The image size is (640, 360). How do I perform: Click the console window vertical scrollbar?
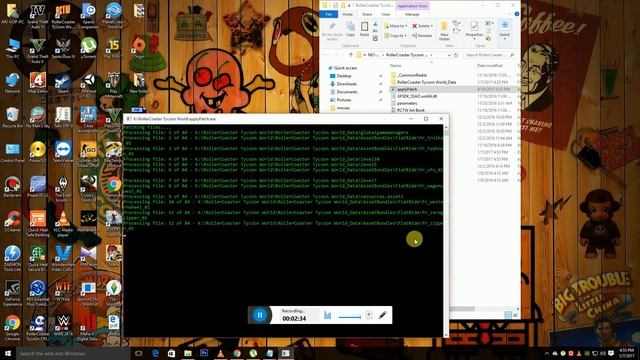pyautogui.click(x=446, y=231)
